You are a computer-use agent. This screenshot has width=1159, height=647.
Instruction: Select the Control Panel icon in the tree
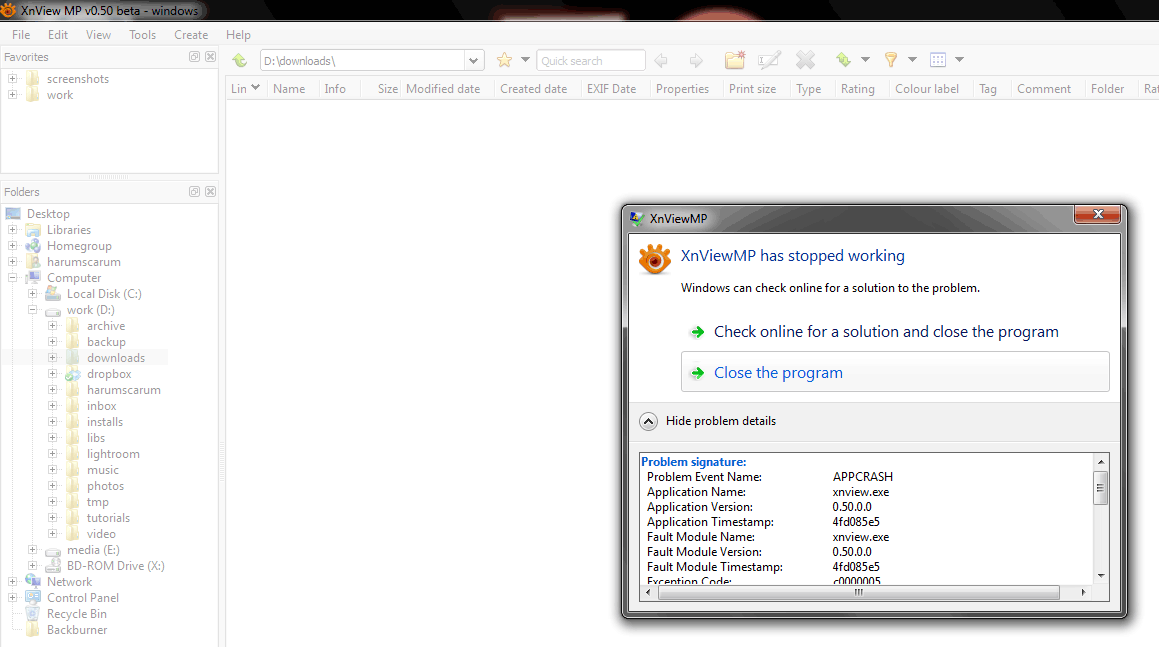(x=33, y=597)
